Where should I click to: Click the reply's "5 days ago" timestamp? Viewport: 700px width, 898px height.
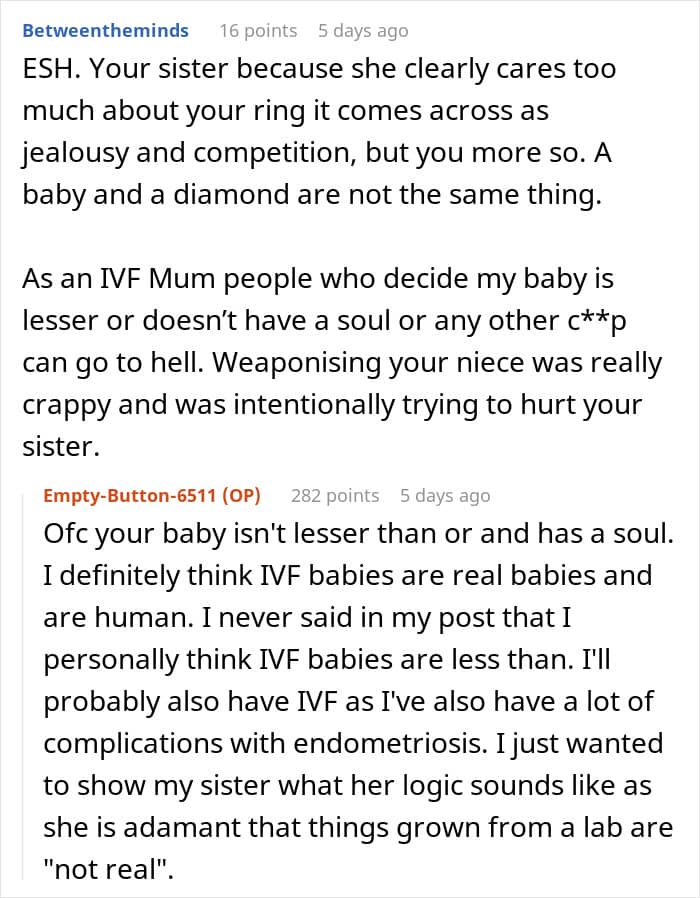coord(445,495)
